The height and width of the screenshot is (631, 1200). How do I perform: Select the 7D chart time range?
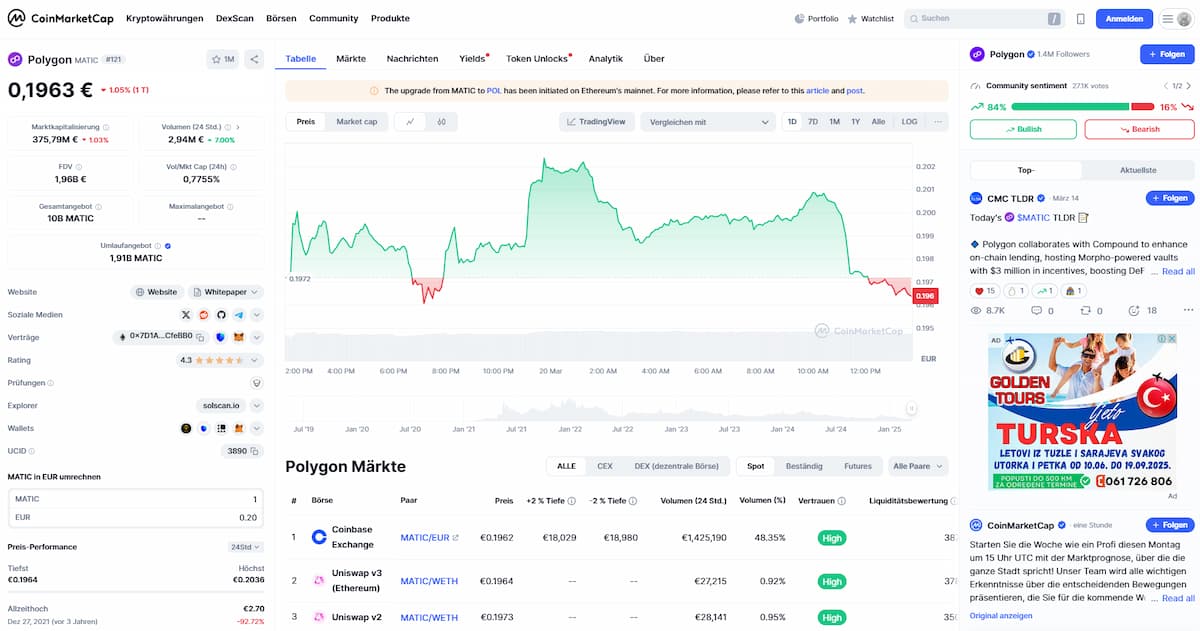[813, 122]
